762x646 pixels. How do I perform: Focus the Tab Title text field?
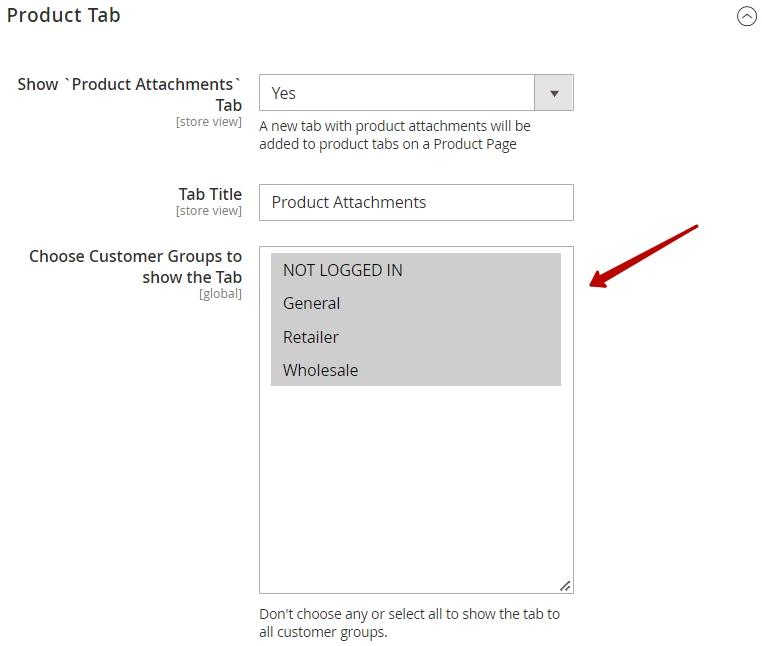pyautogui.click(x=416, y=202)
